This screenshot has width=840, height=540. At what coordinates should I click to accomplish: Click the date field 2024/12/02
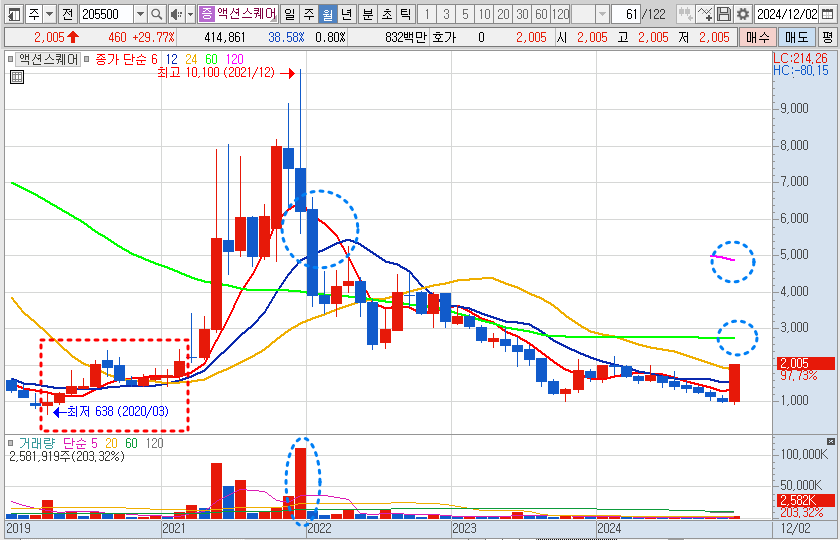(x=787, y=14)
